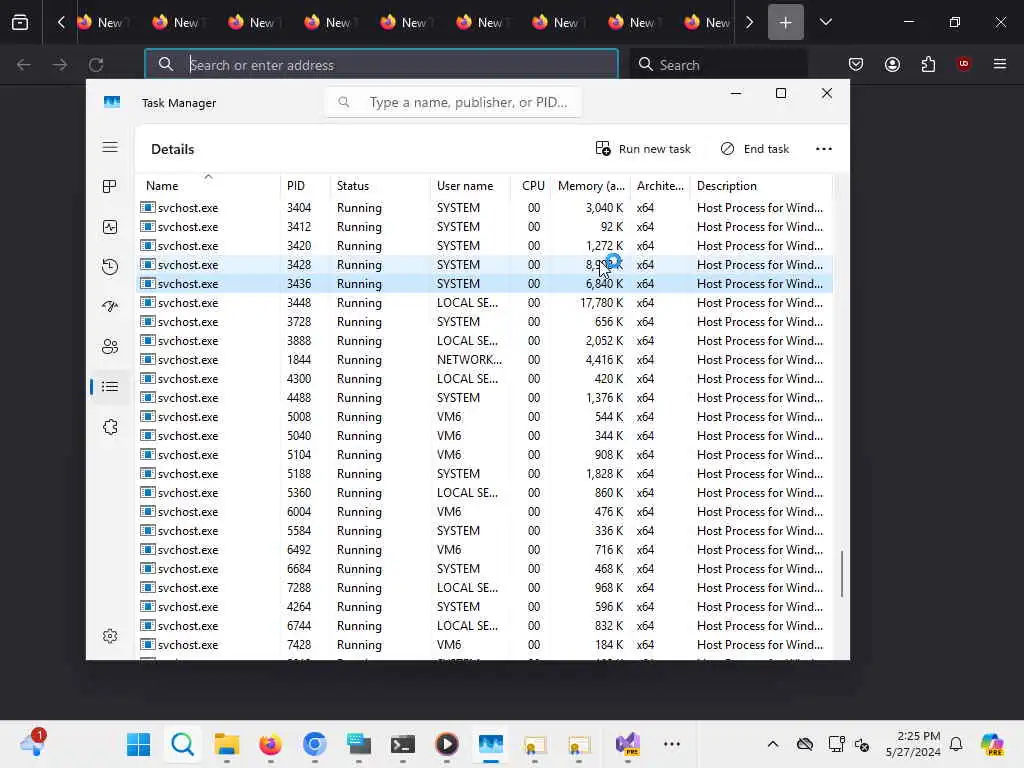Select svchost.exe row with PID 3404

point(485,208)
